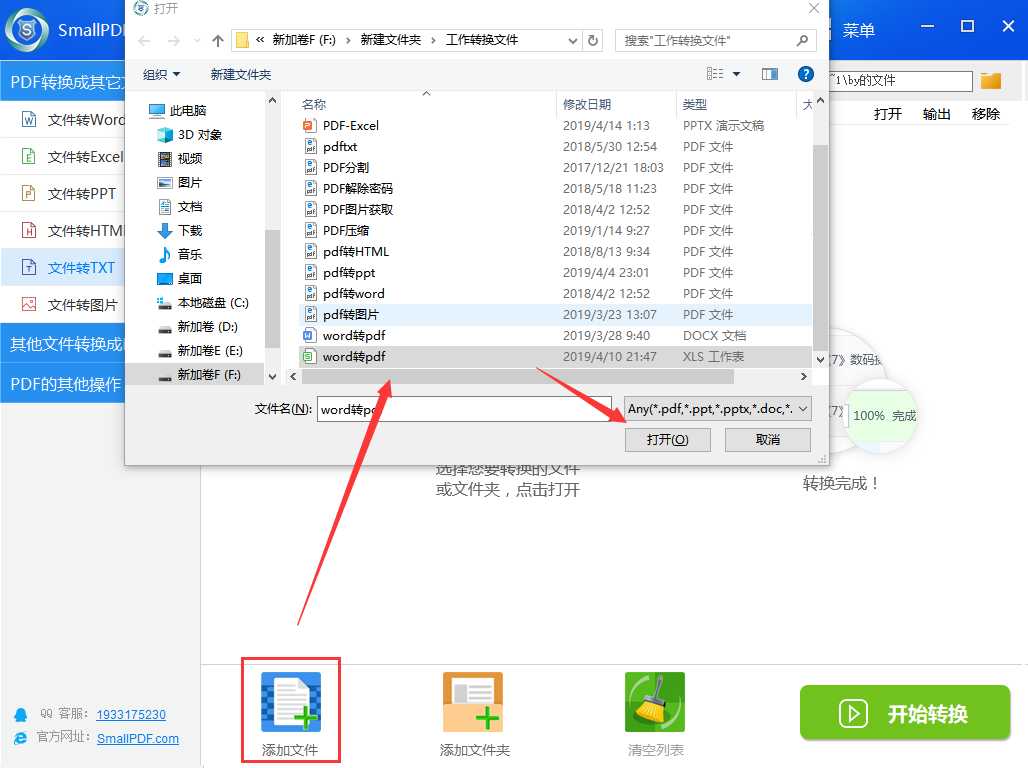Click the 新建文件夹 toolbar button
The image size is (1028, 768).
[241, 74]
